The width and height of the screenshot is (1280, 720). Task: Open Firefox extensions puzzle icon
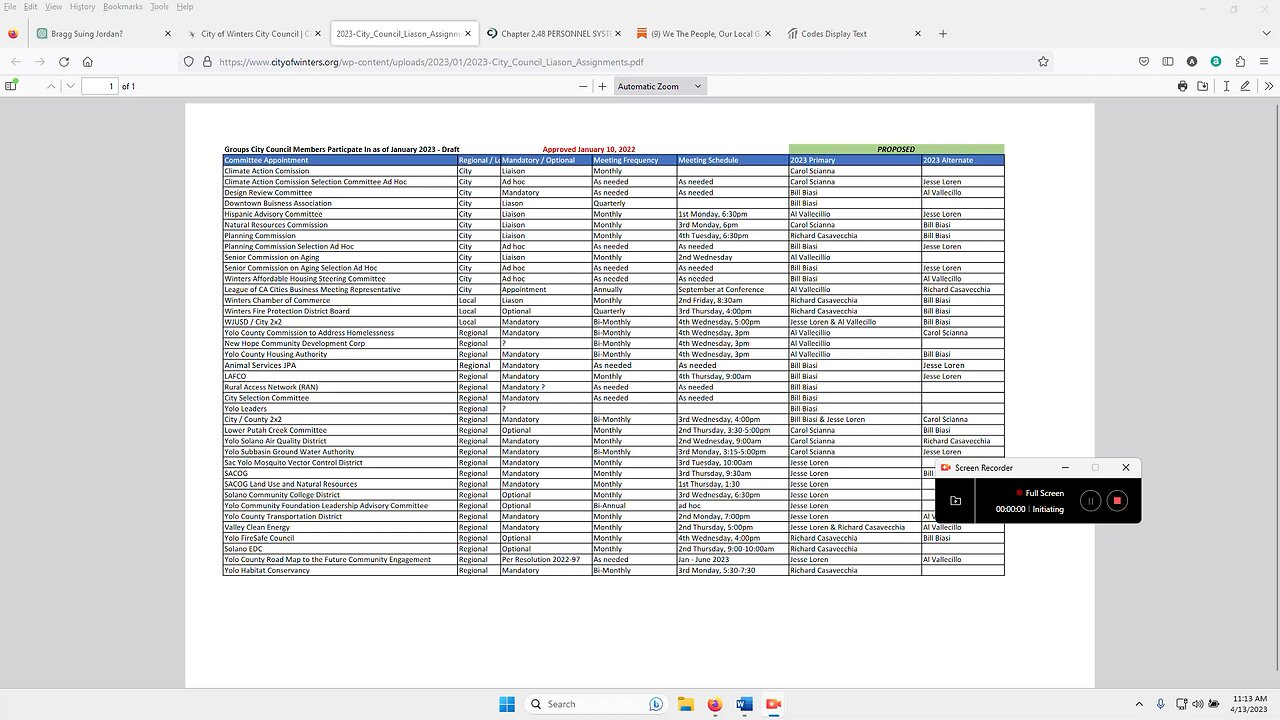(x=1240, y=61)
